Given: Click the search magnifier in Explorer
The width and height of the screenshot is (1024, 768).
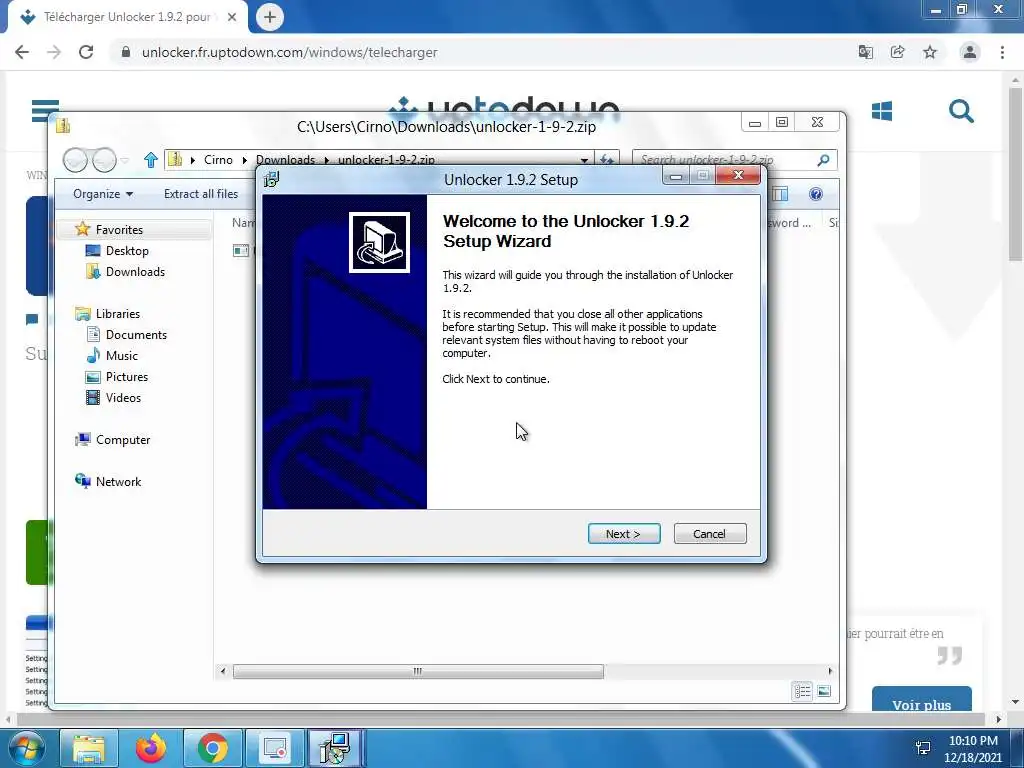Looking at the screenshot, I should pos(824,159).
